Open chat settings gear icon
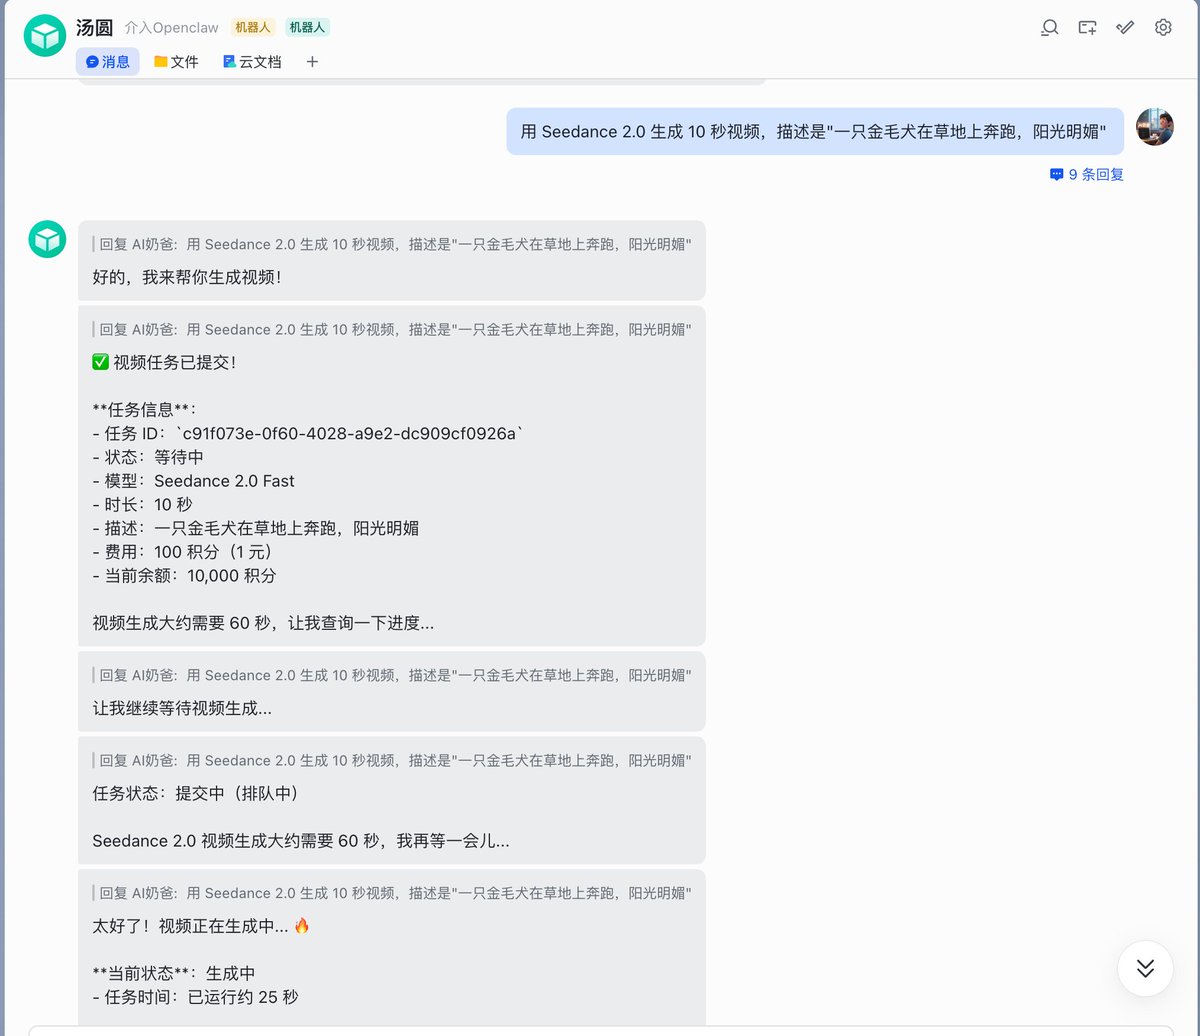This screenshot has height=1036, width=1200. pos(1163,28)
